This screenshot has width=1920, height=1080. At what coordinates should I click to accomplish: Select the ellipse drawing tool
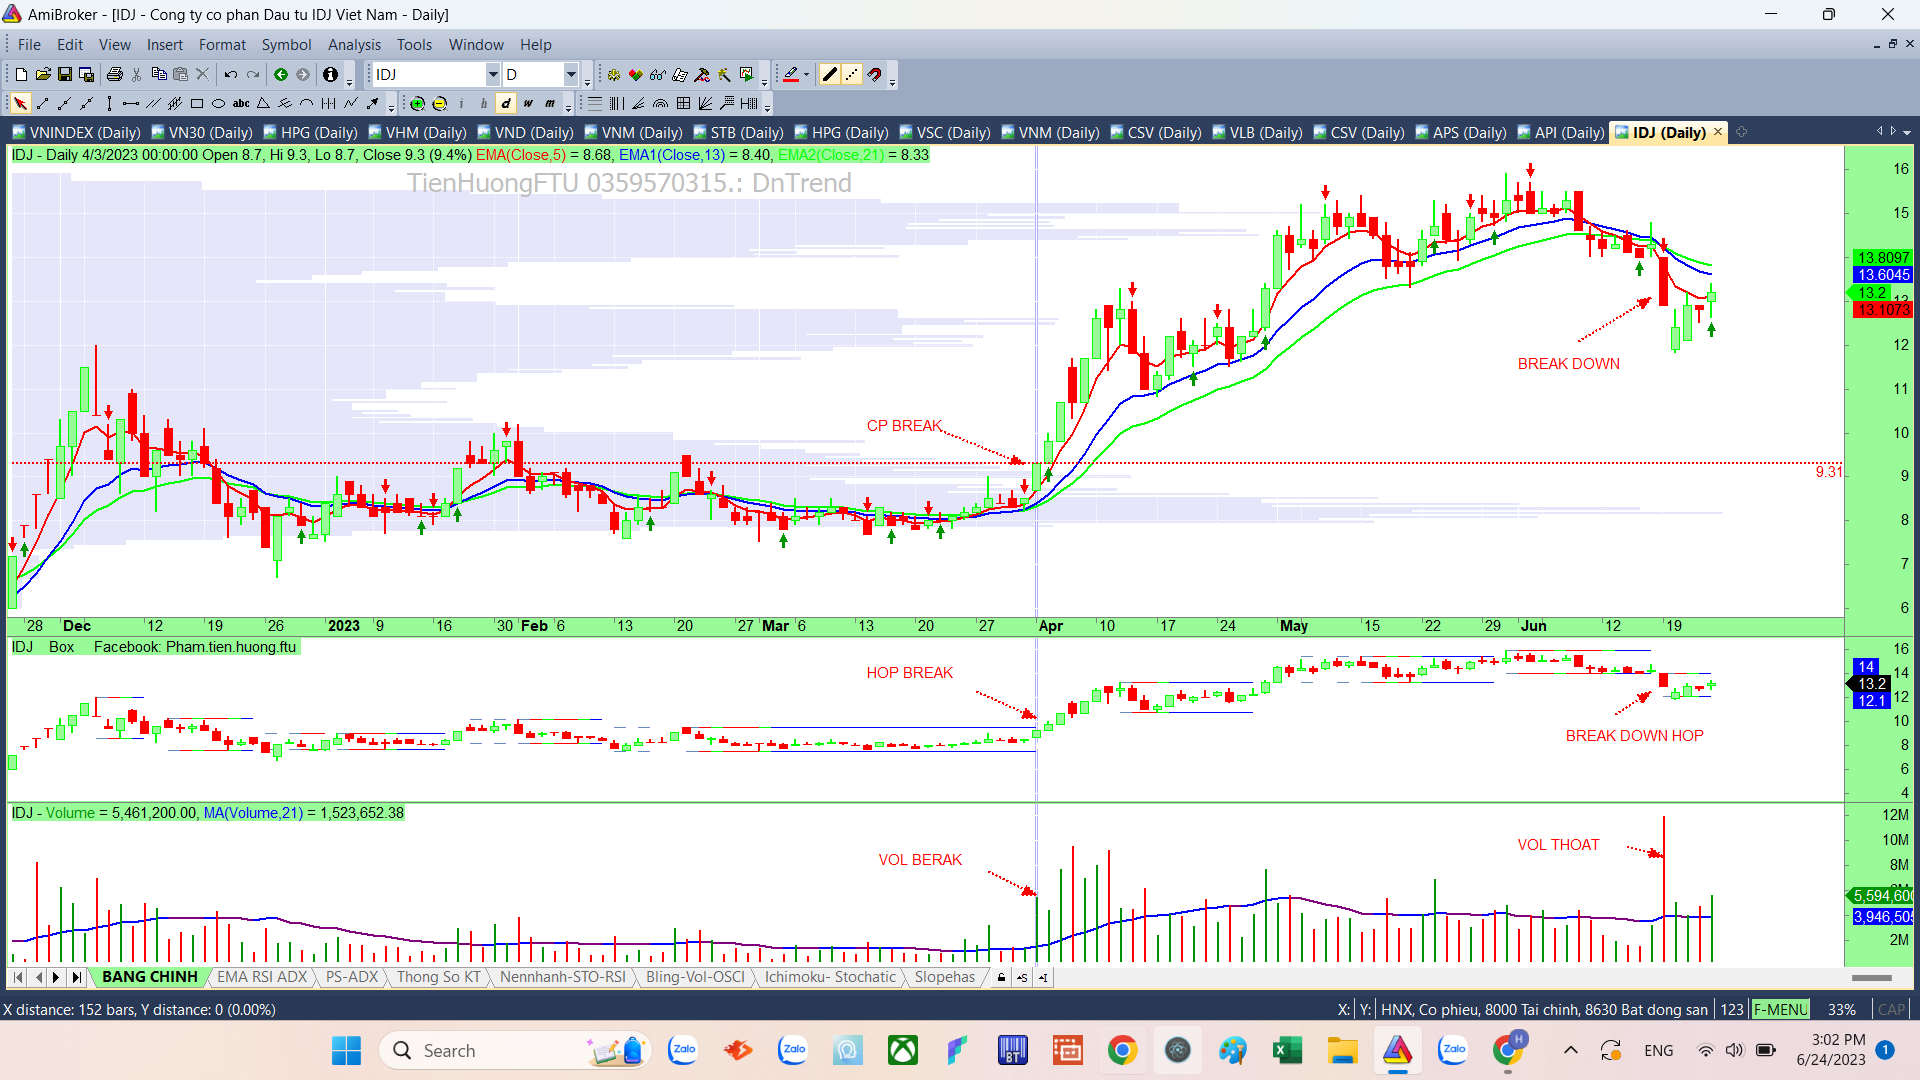(x=218, y=103)
